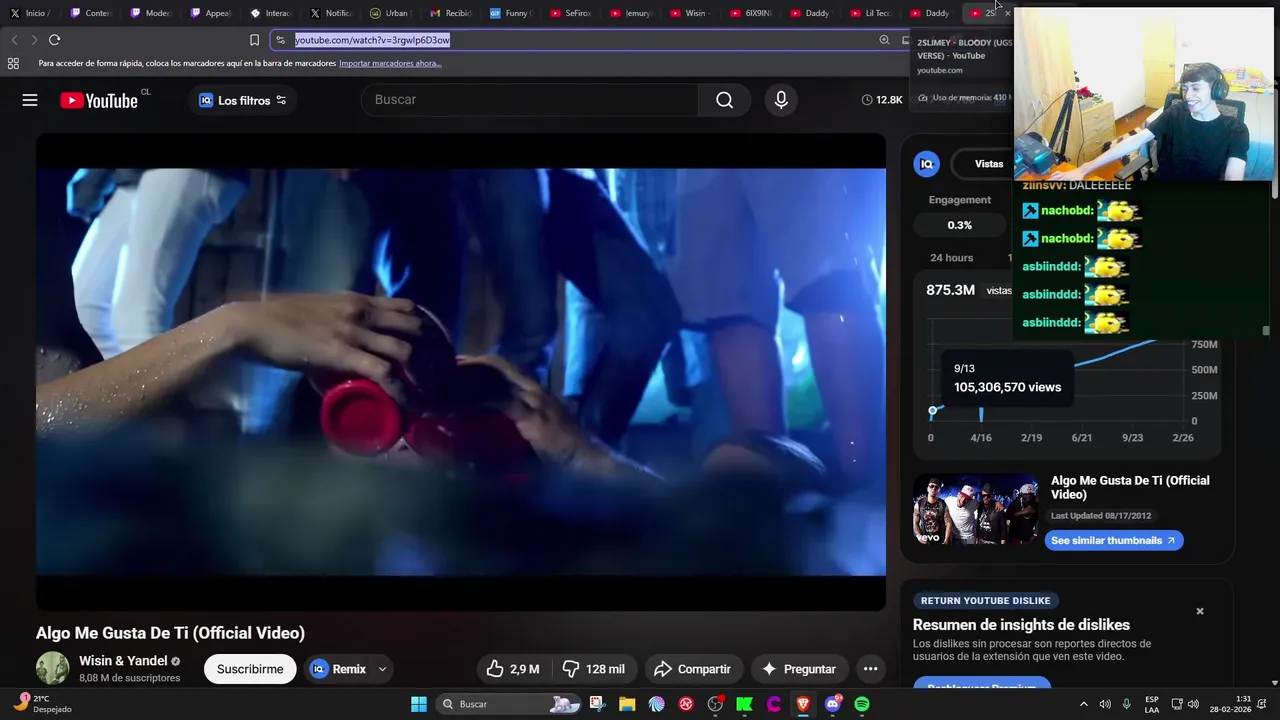Click the 875.3M views count
Screen dimensions: 1280x720
[x=950, y=290]
